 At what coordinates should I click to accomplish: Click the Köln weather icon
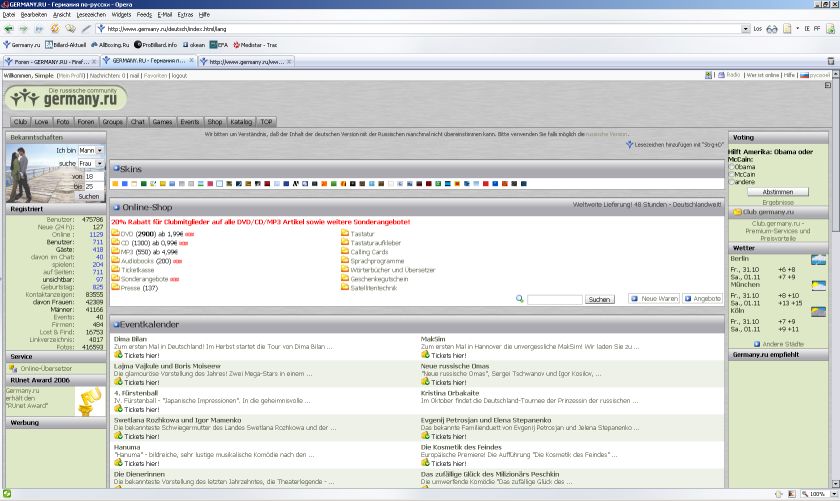(819, 311)
